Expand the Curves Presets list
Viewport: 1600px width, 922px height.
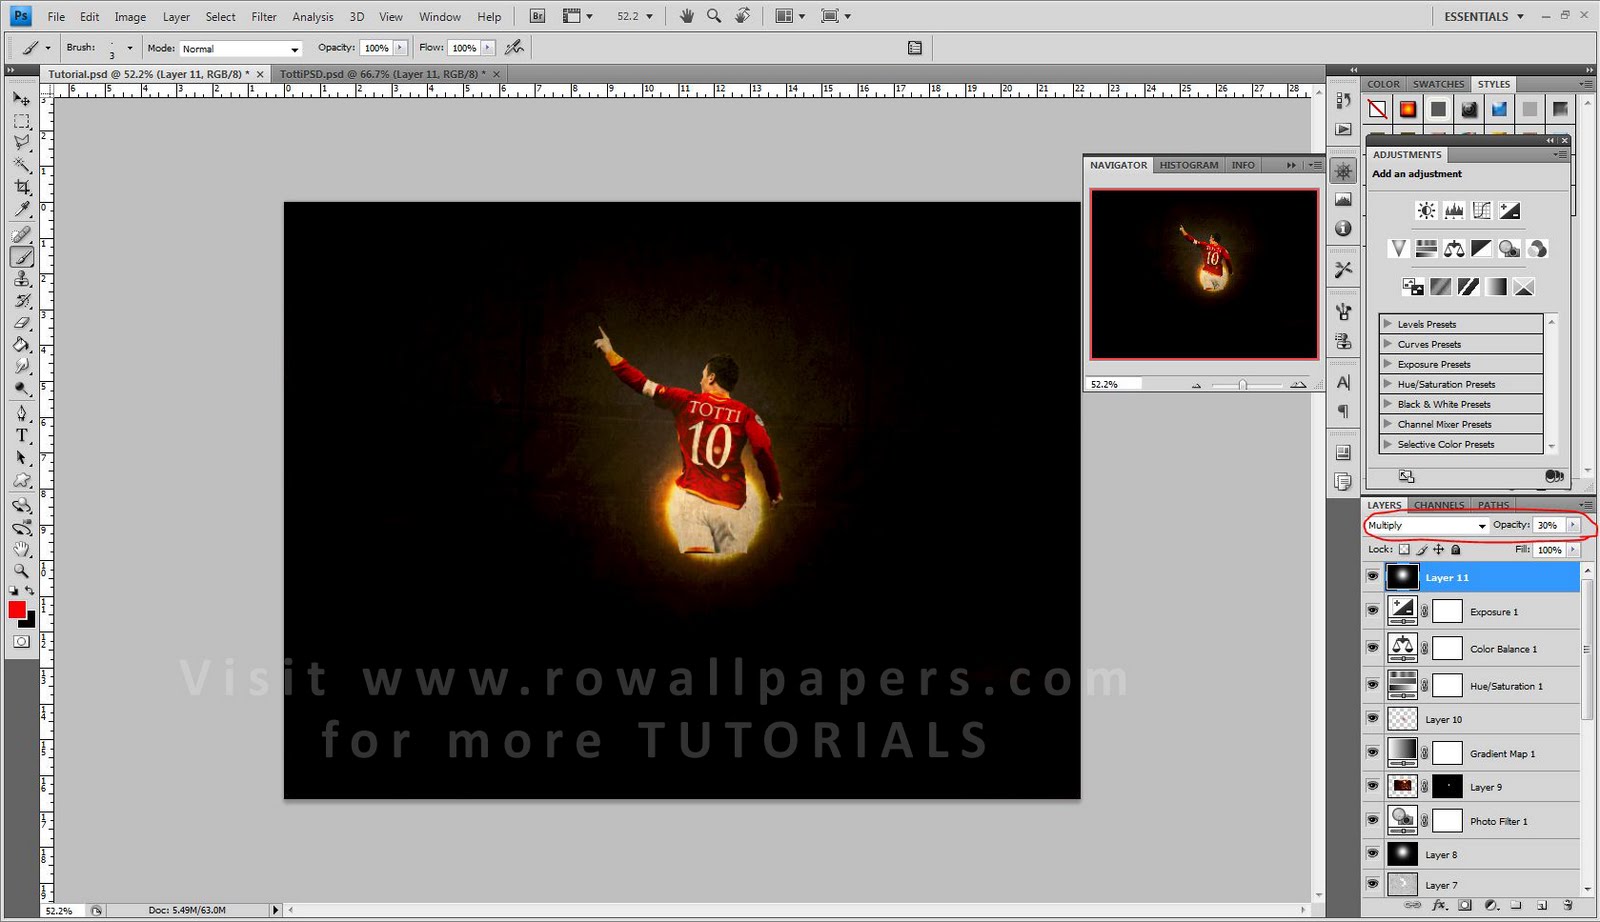click(x=1387, y=344)
